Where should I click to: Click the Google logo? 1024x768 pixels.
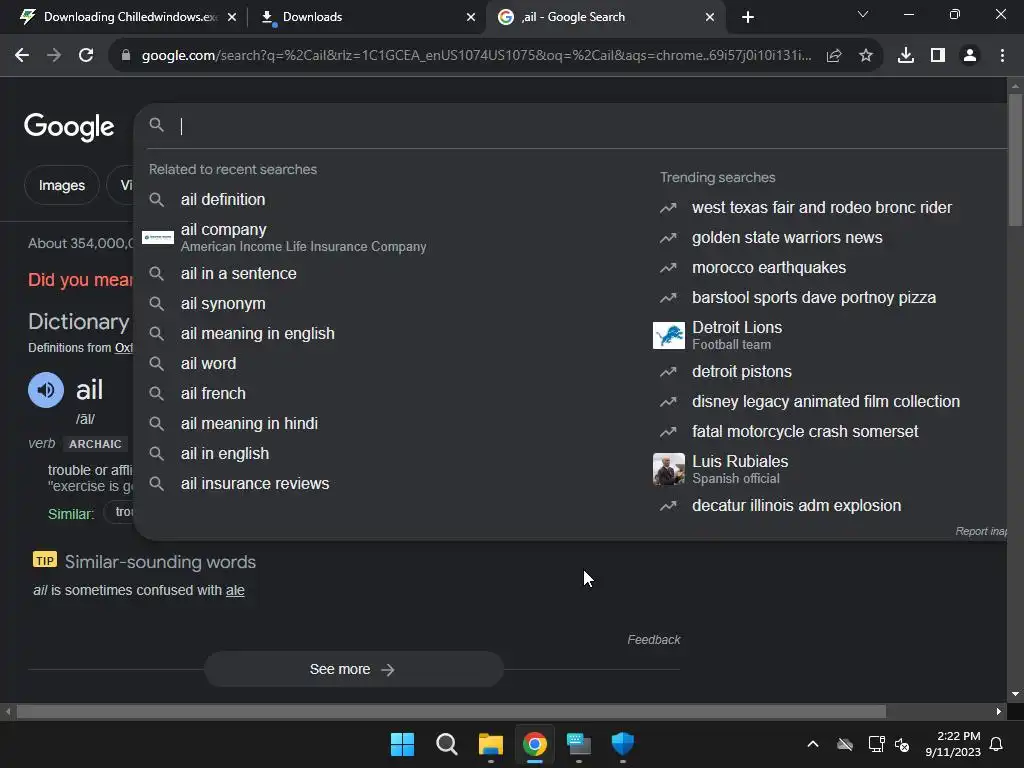tap(69, 126)
